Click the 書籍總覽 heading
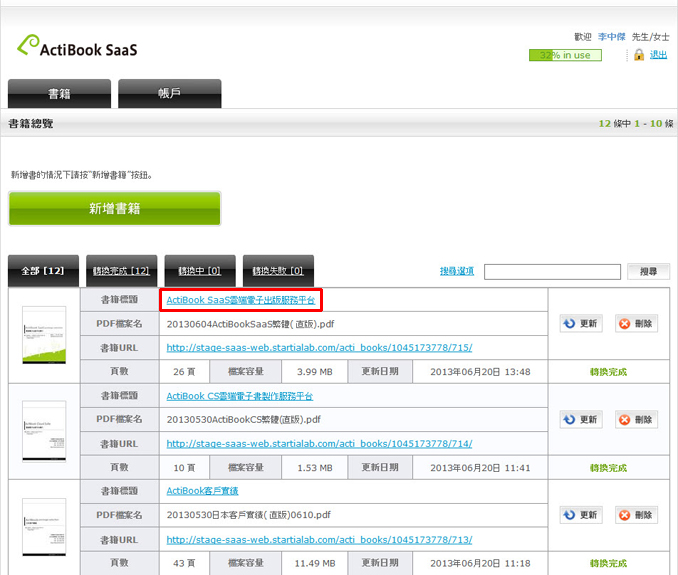This screenshot has height=575, width=678. tap(31, 124)
